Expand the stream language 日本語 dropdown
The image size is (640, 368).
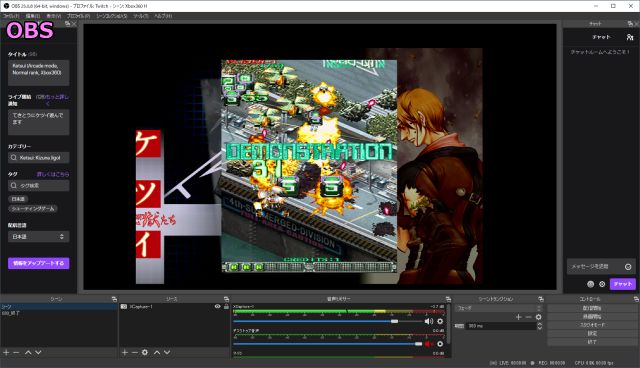pos(38,237)
